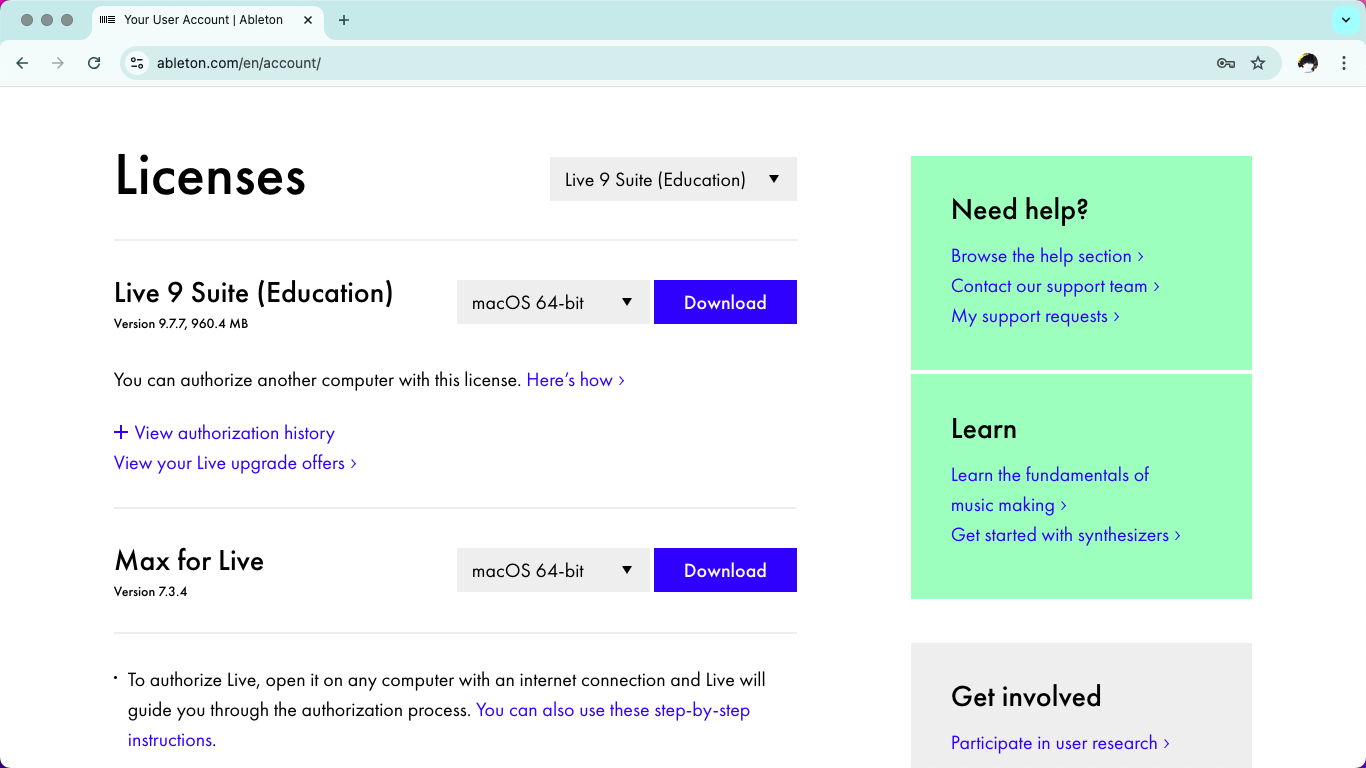The height and width of the screenshot is (768, 1366).
Task: Open the tab search dropdown arrow
Action: click(1345, 20)
